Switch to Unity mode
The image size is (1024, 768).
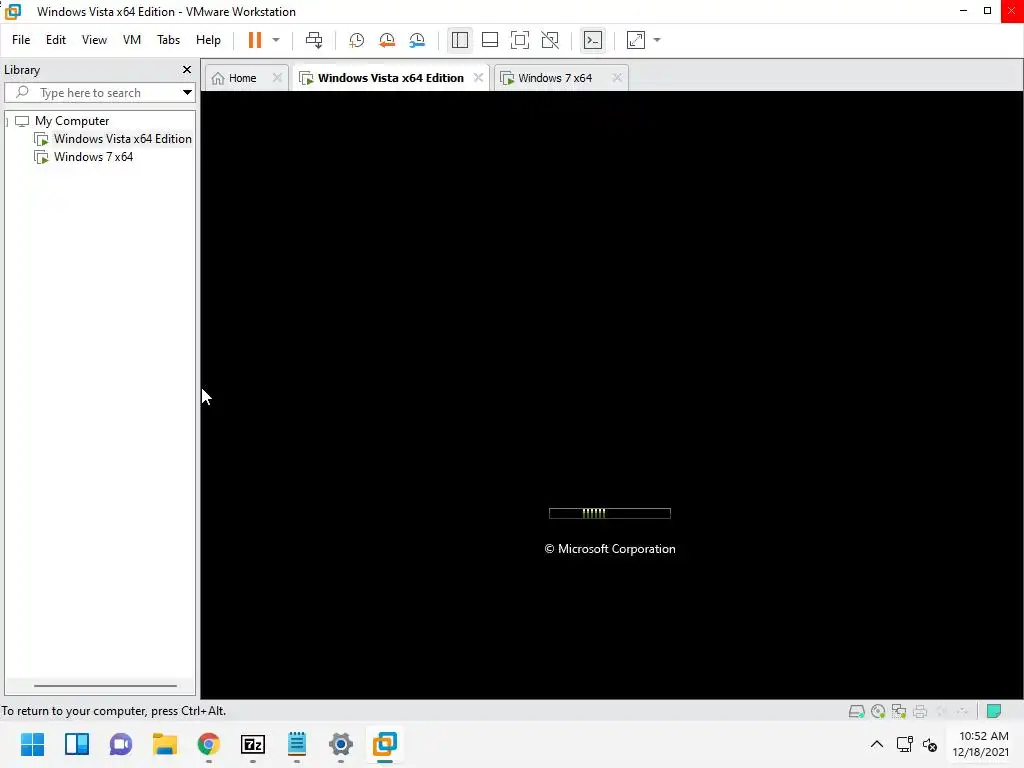(x=551, y=40)
